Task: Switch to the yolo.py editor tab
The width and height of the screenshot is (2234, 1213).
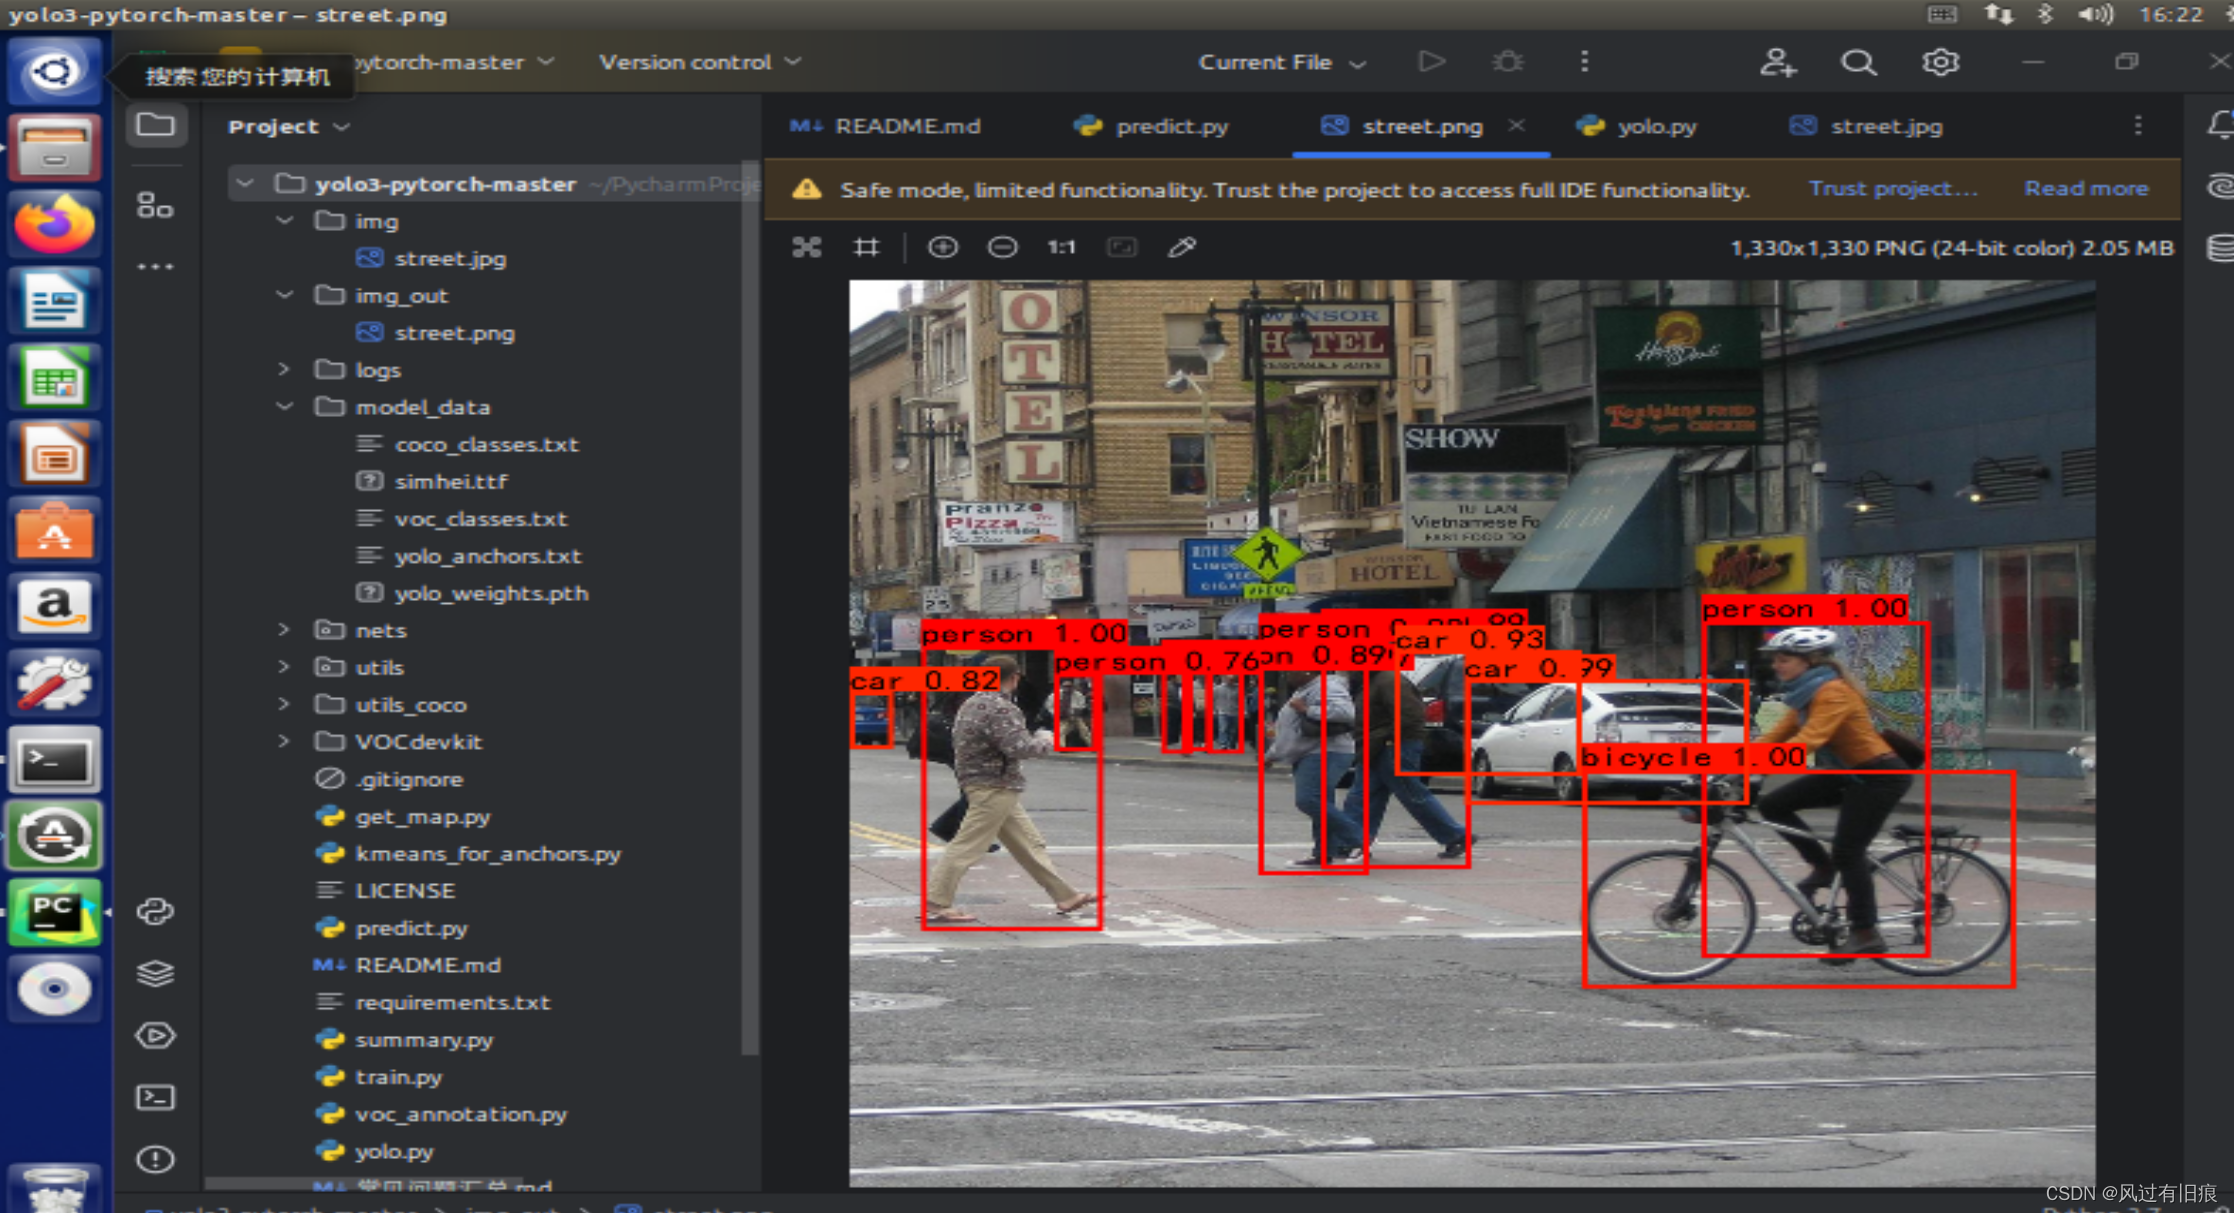Action: click(1636, 126)
